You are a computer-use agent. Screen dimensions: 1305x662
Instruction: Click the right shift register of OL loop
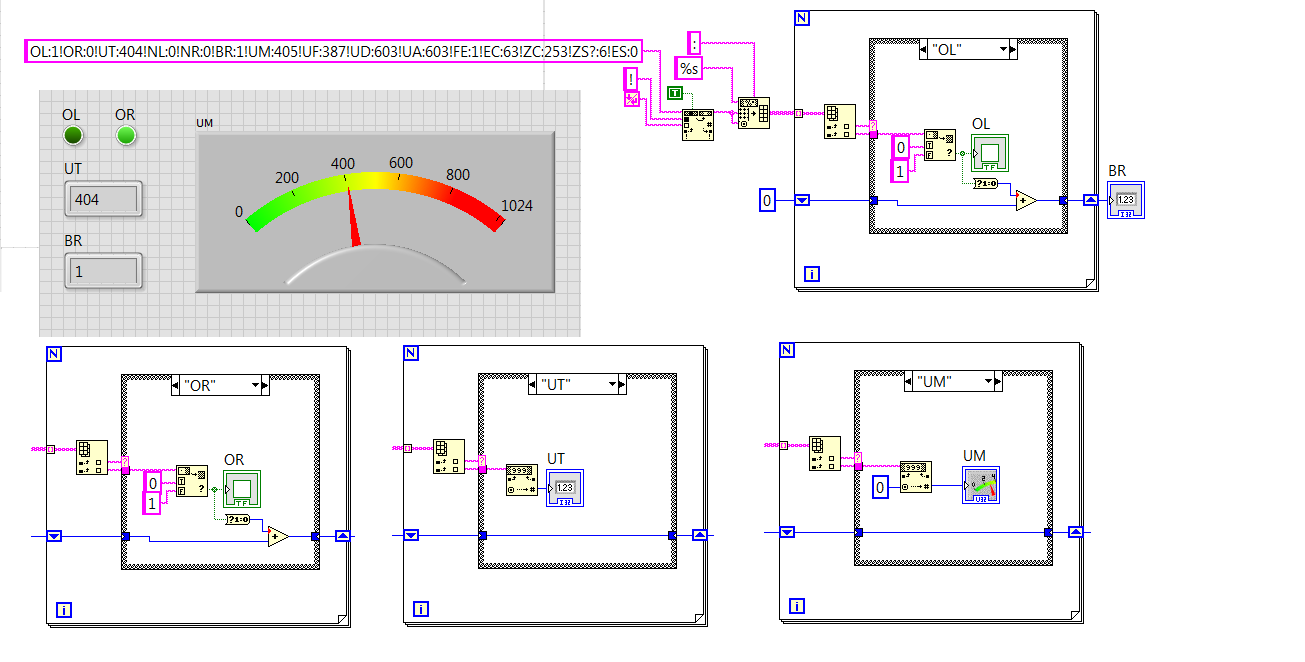click(1091, 200)
